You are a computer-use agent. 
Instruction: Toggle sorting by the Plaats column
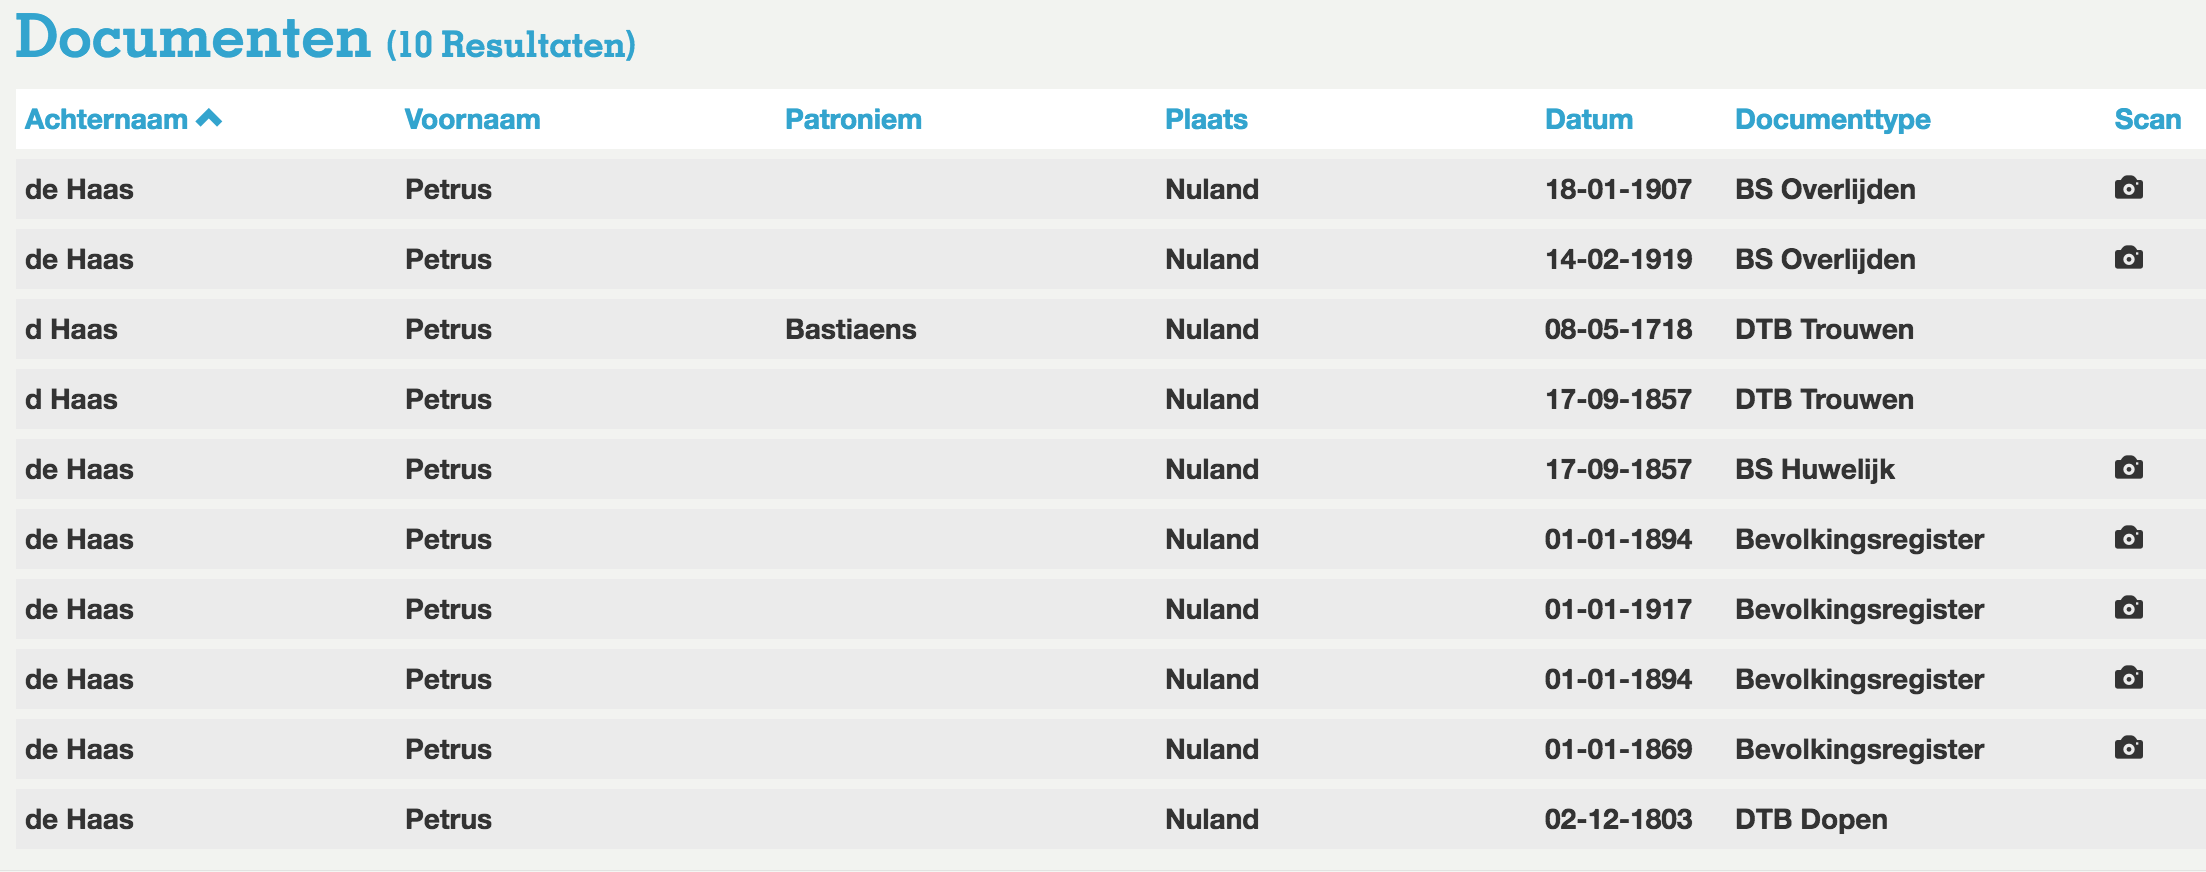tap(1206, 119)
